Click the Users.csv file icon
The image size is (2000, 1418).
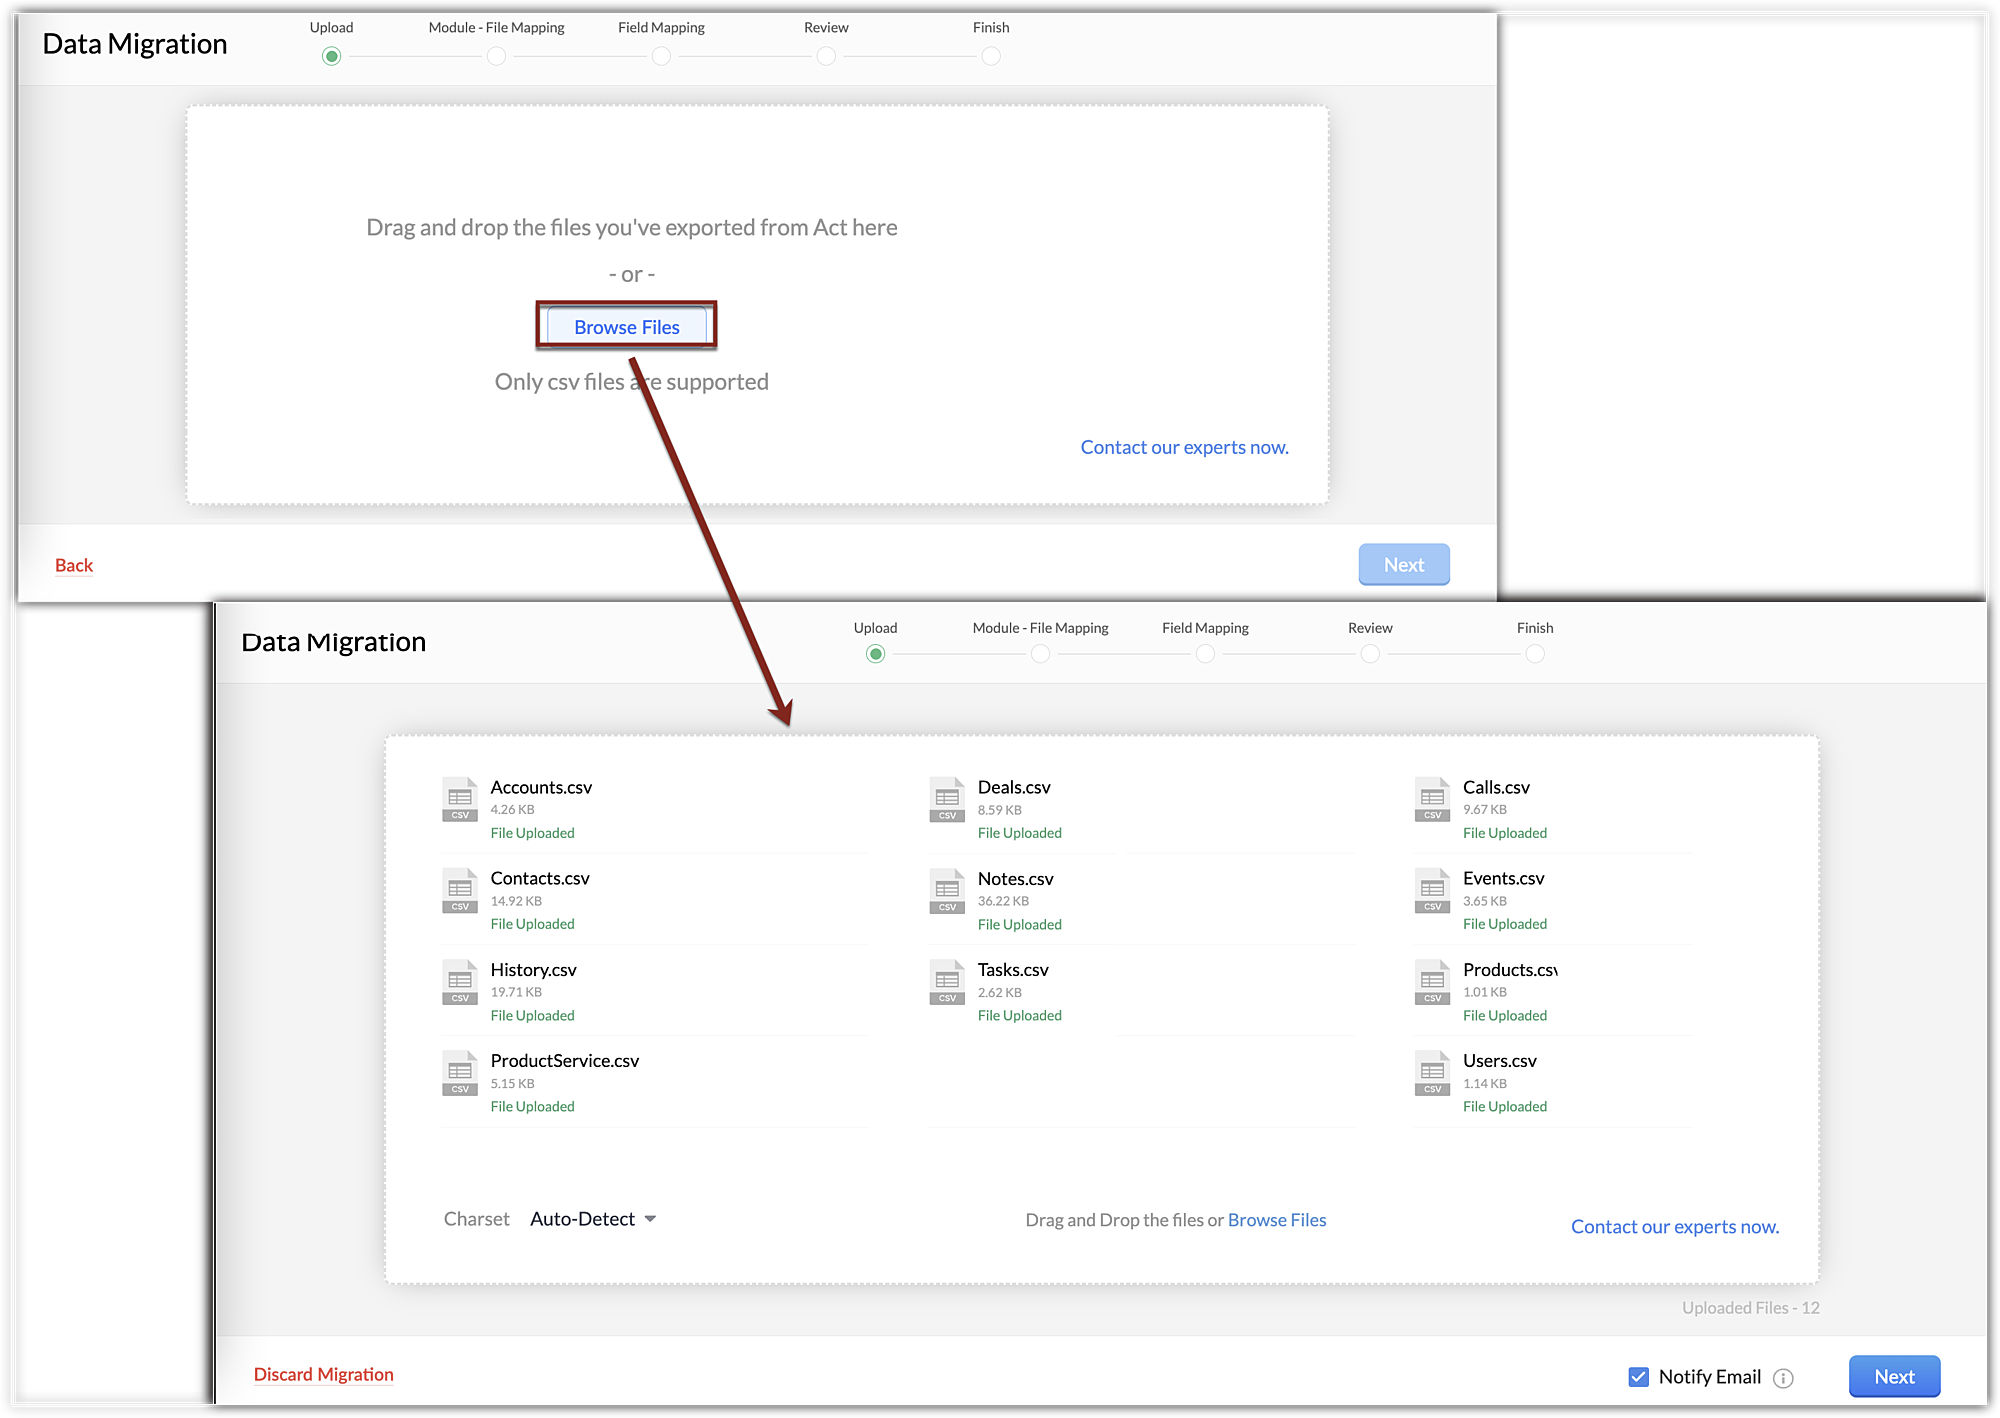pyautogui.click(x=1432, y=1073)
